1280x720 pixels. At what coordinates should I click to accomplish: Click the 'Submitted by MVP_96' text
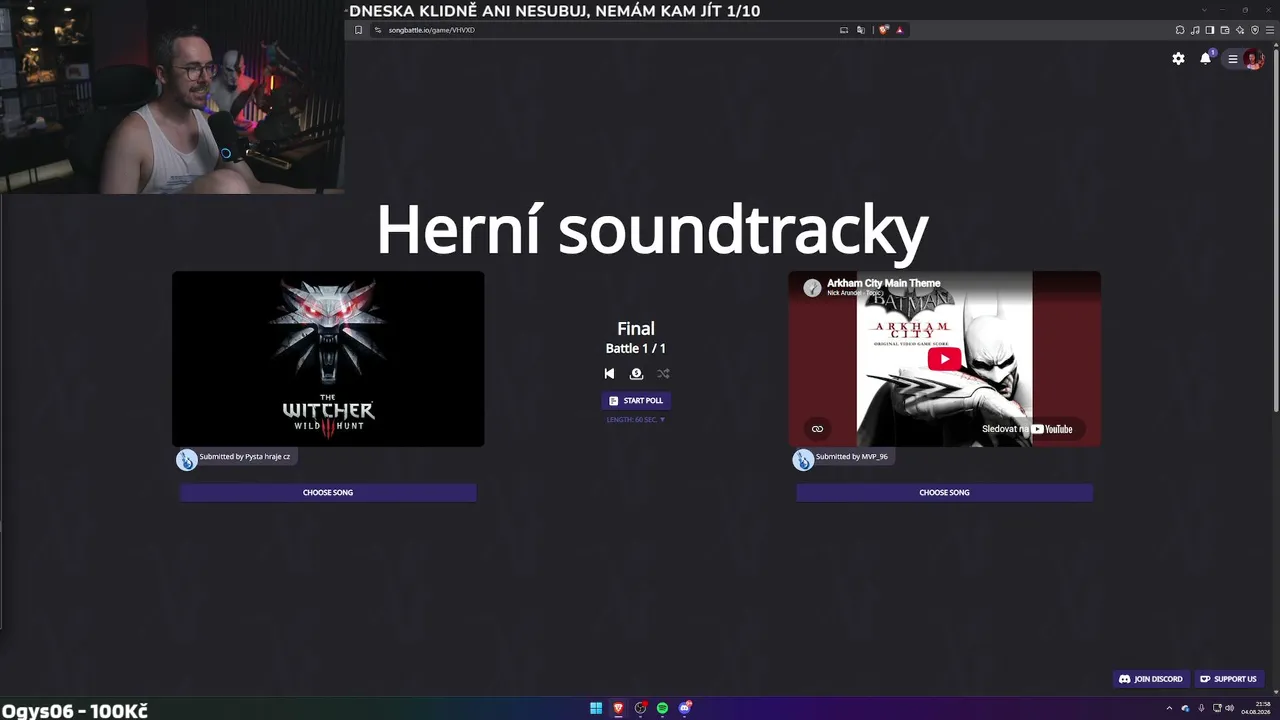(852, 457)
